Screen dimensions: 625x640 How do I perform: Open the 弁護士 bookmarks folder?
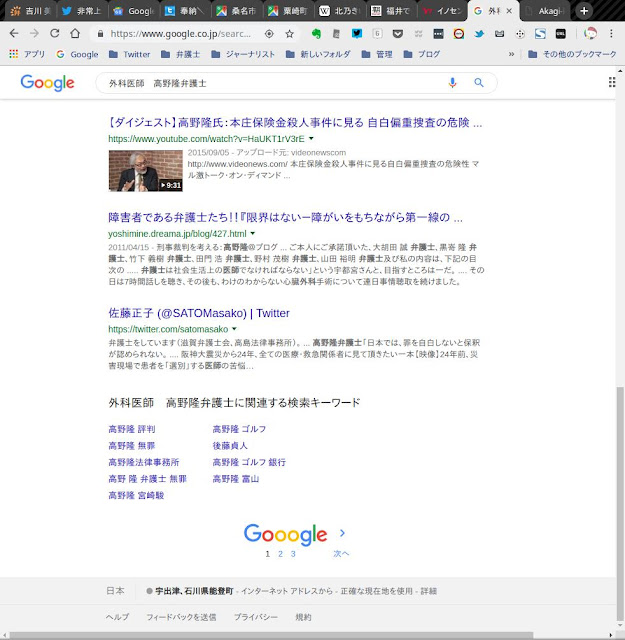[181, 54]
